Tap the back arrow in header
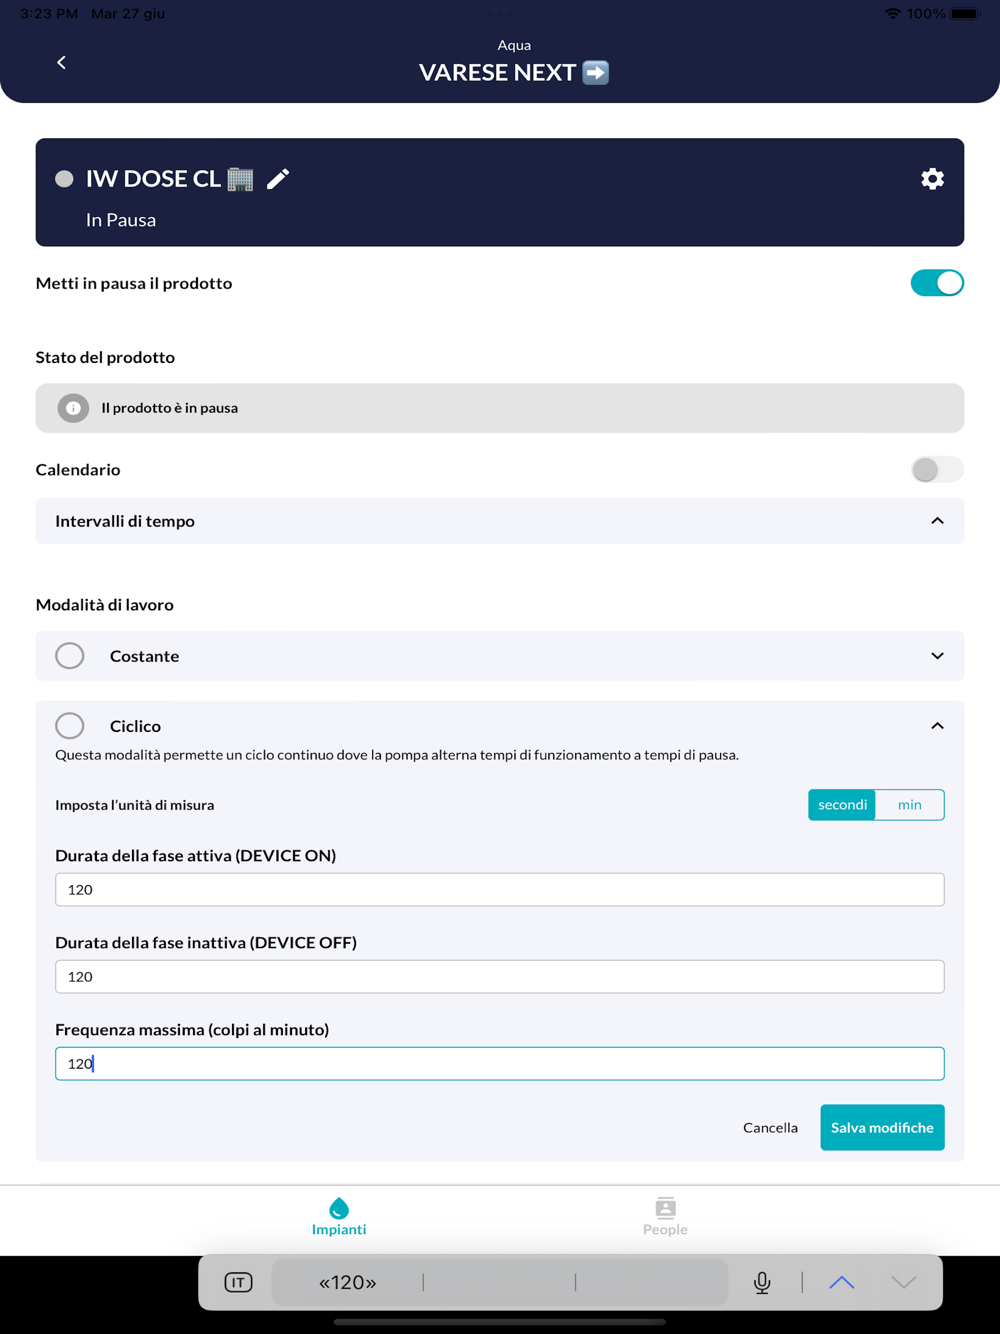 [x=61, y=63]
